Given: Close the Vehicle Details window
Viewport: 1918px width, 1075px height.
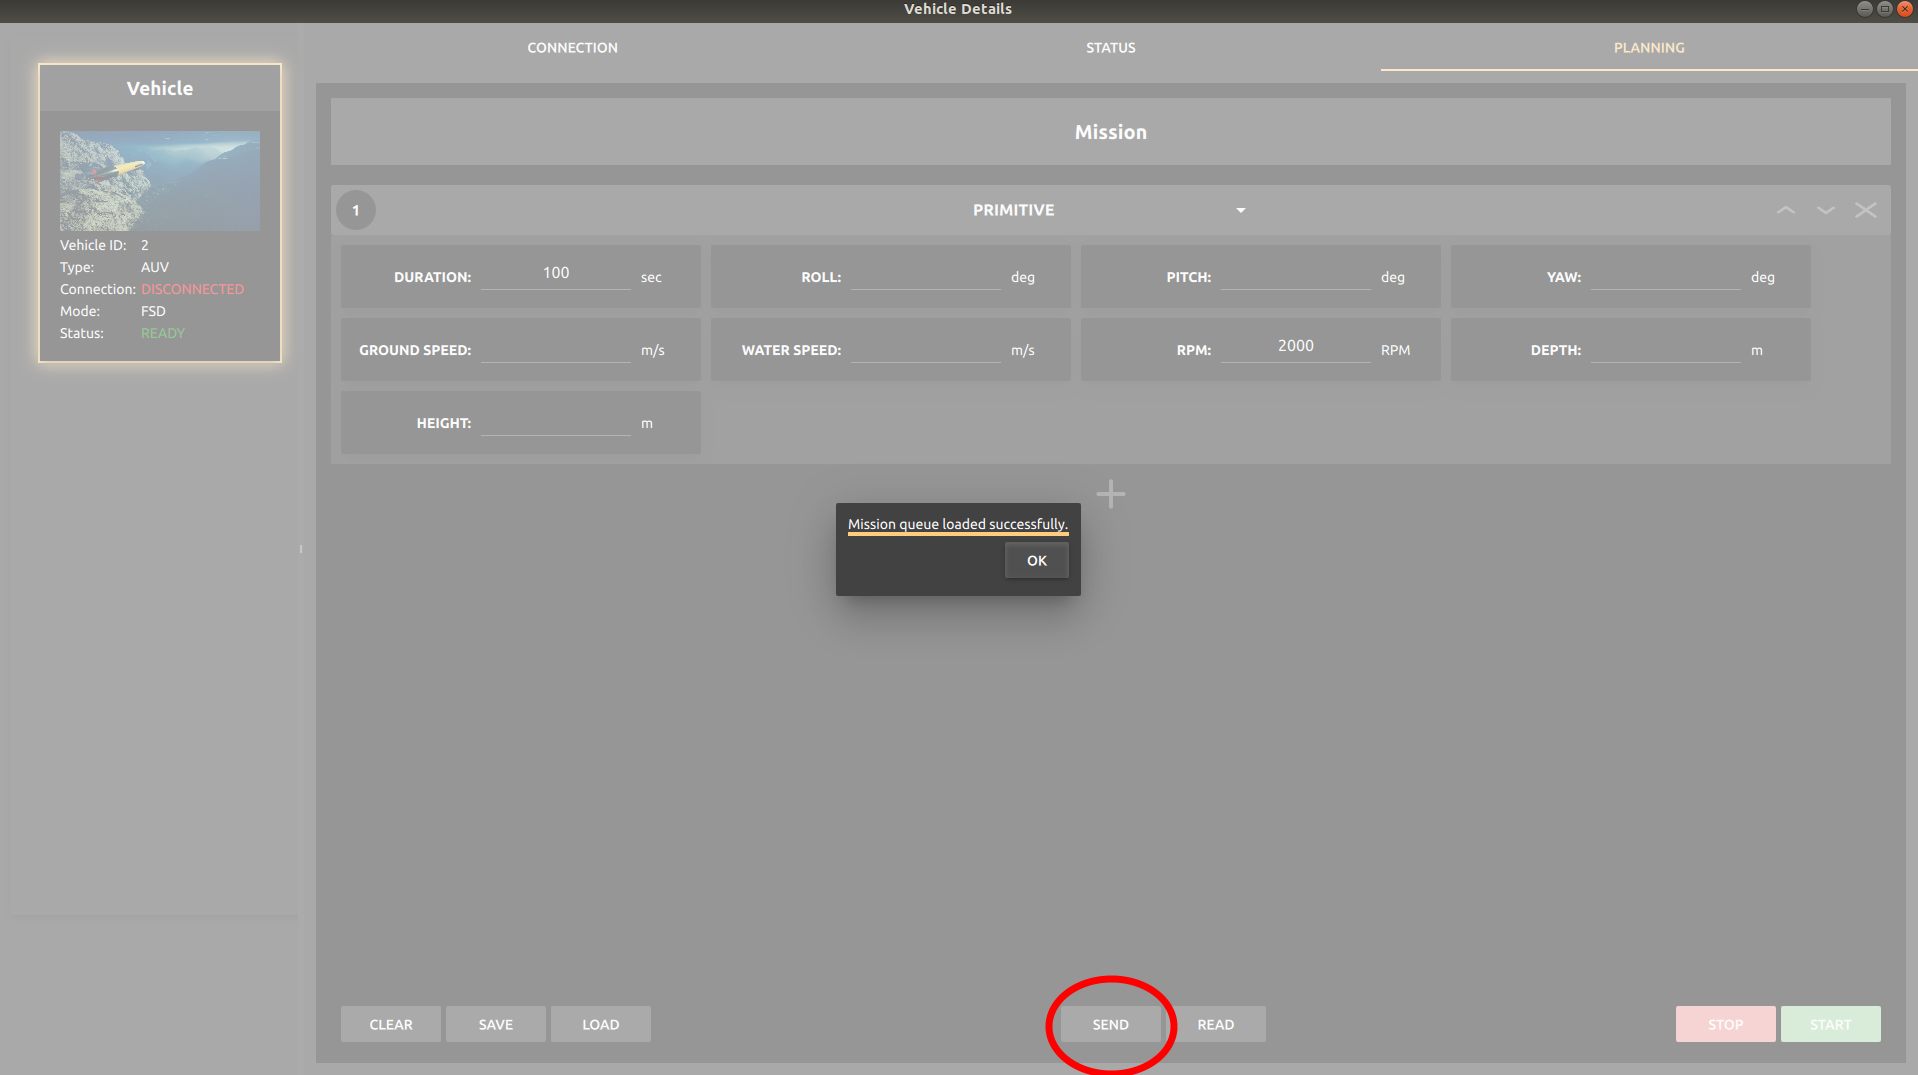Looking at the screenshot, I should click(1904, 9).
